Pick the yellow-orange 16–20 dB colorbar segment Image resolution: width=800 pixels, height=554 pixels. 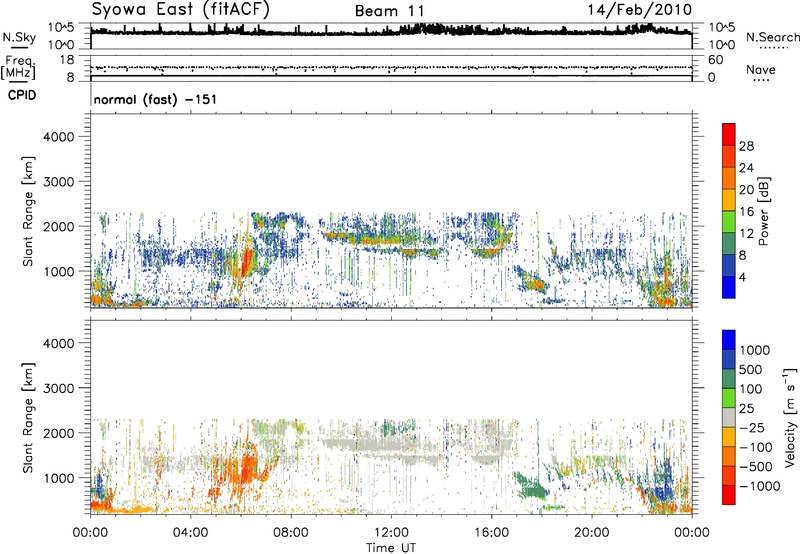coord(729,199)
